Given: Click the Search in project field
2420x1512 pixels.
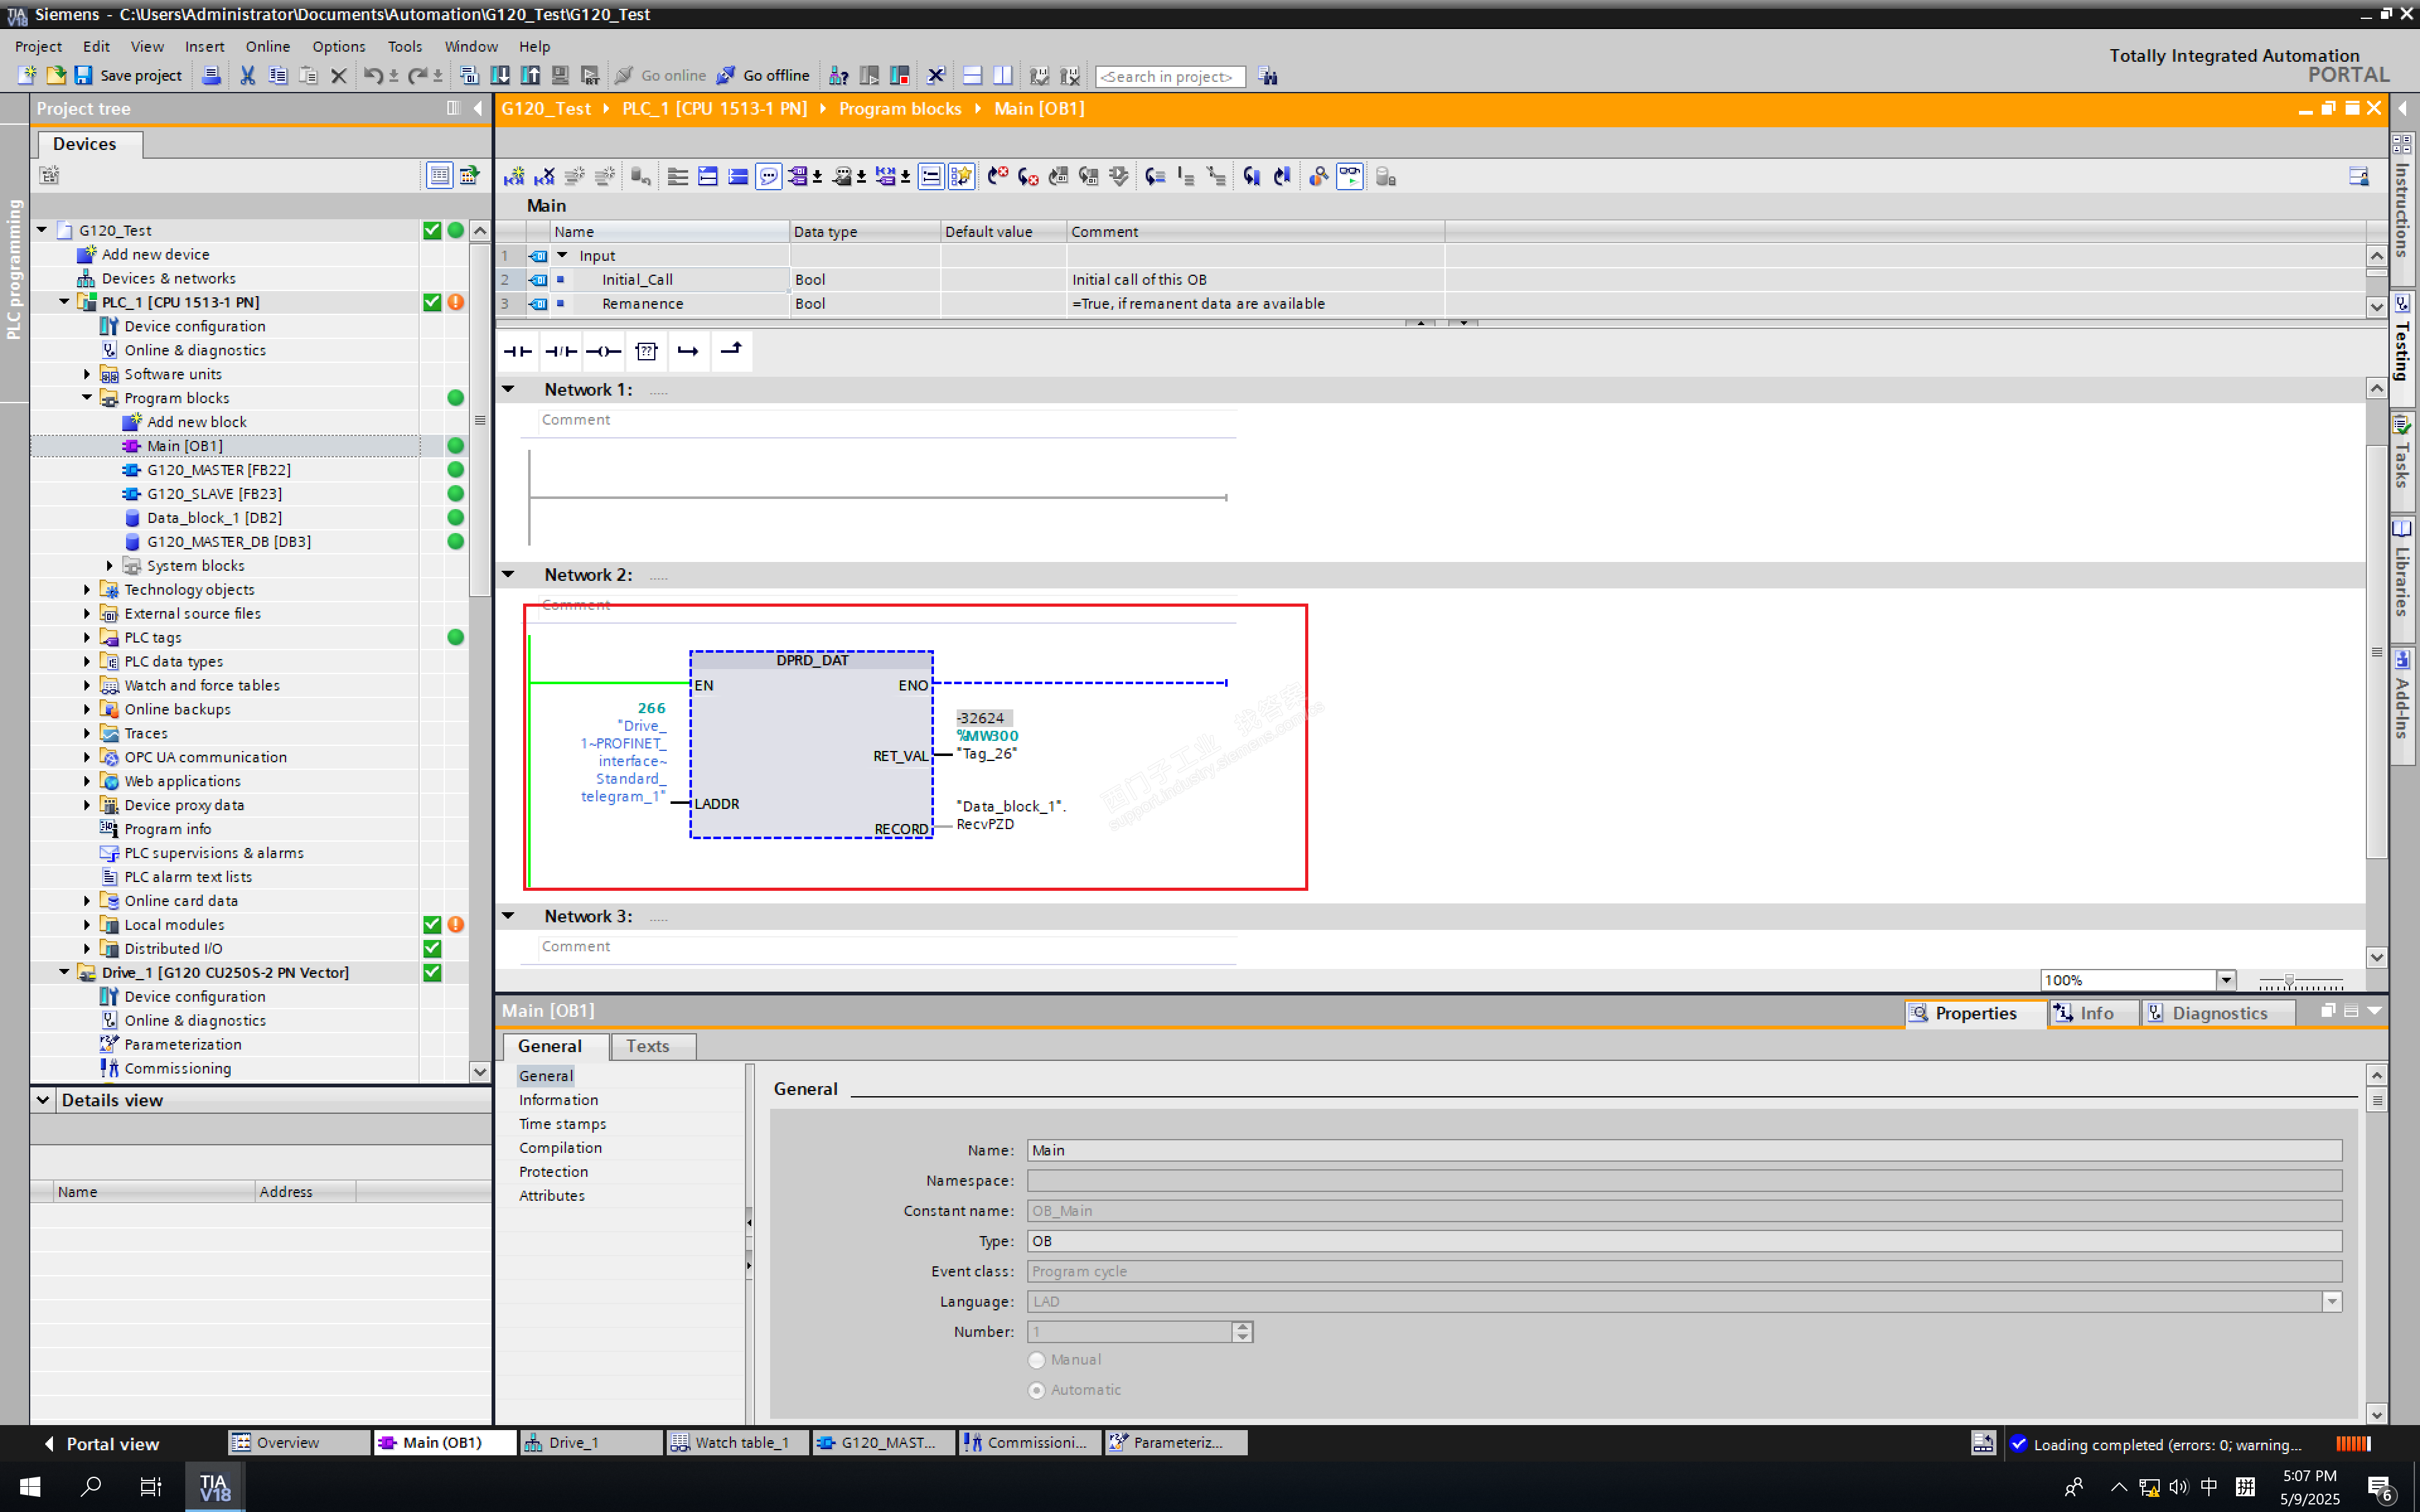Looking at the screenshot, I should point(1169,77).
